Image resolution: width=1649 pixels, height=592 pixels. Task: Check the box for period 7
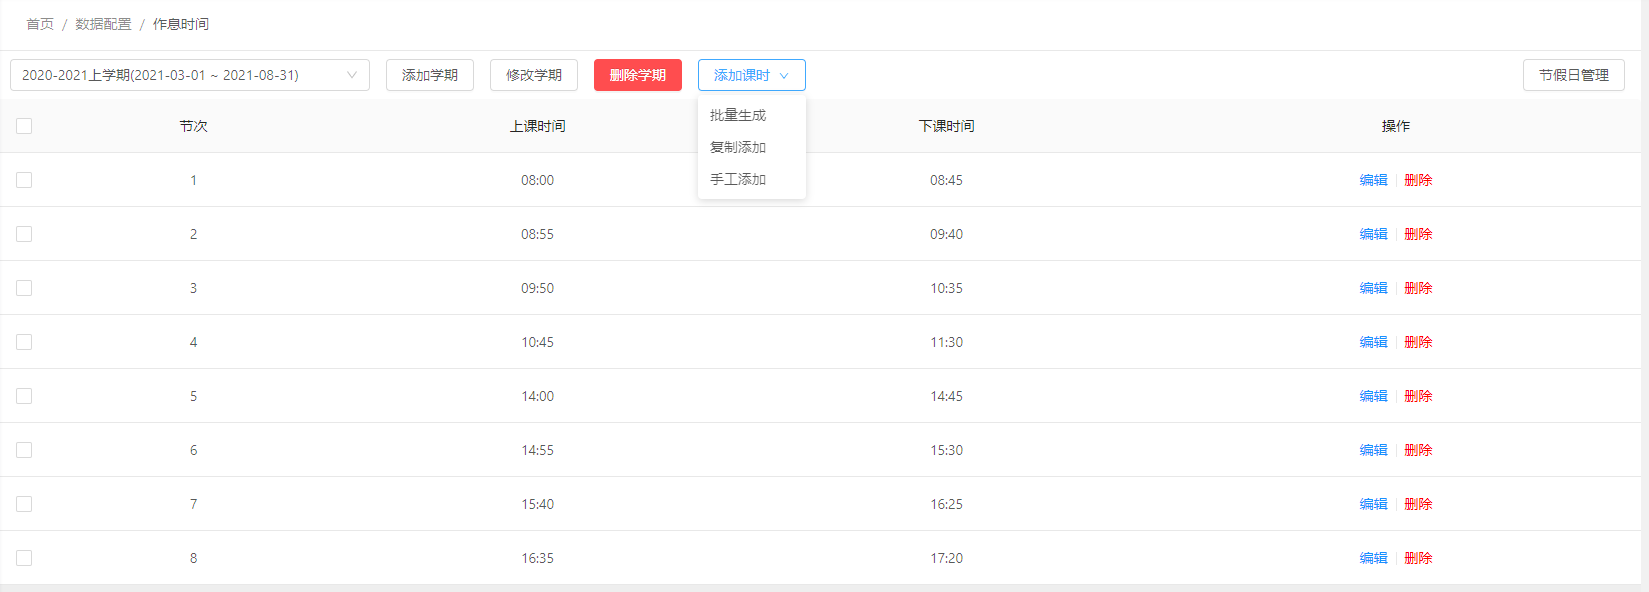pyautogui.click(x=24, y=504)
